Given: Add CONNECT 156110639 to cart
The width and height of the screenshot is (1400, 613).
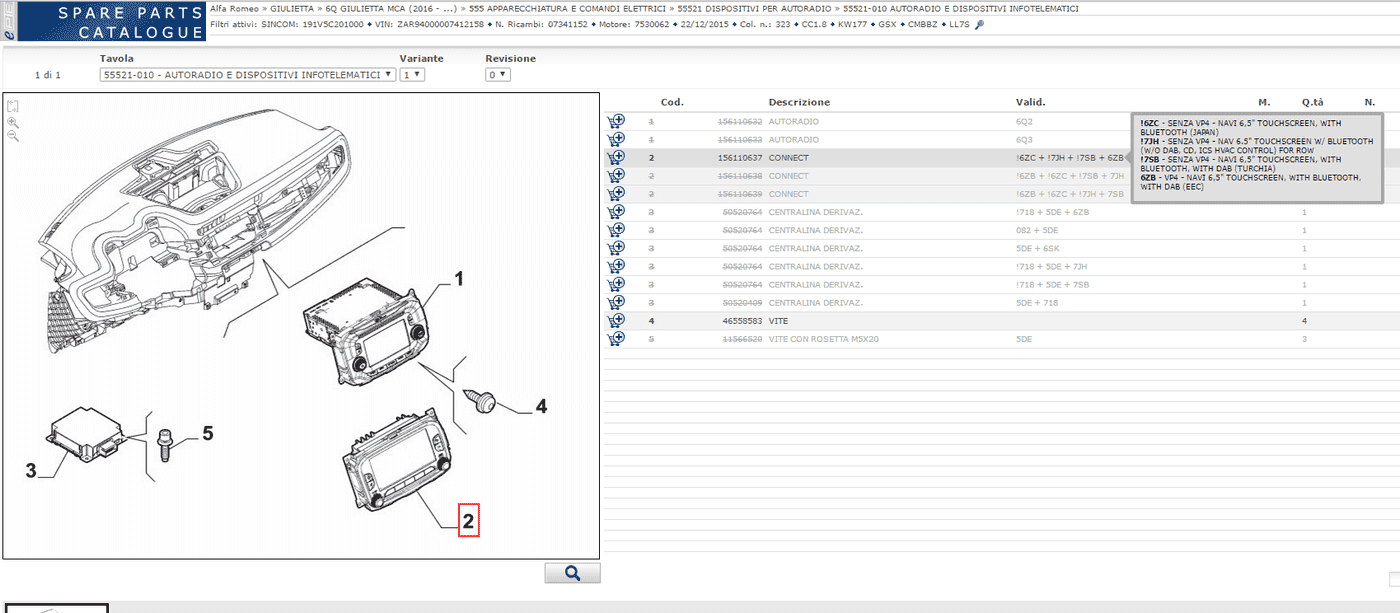Looking at the screenshot, I should click(x=616, y=193).
